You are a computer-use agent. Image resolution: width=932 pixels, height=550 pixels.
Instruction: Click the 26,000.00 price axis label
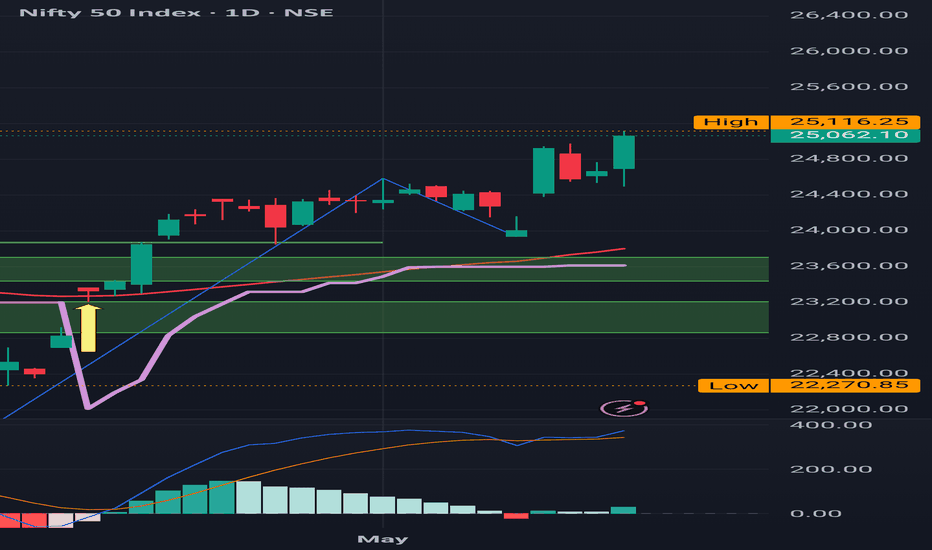849,51
